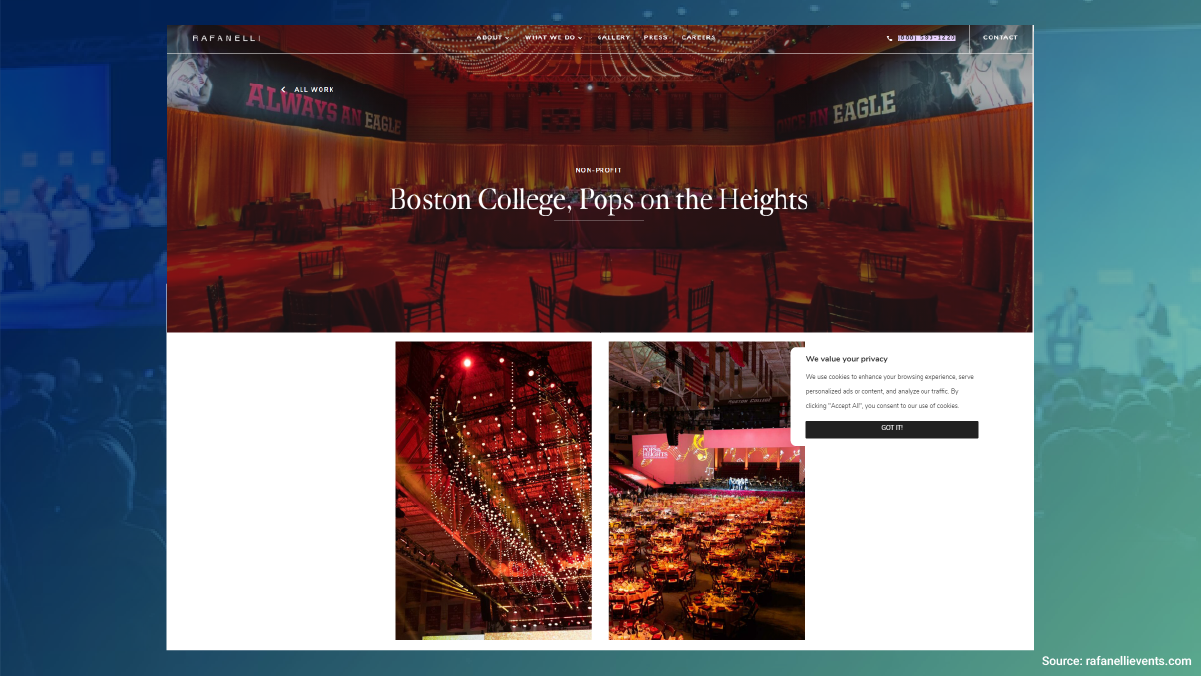
Task: Click the Non-Profit category label
Action: coord(599,170)
